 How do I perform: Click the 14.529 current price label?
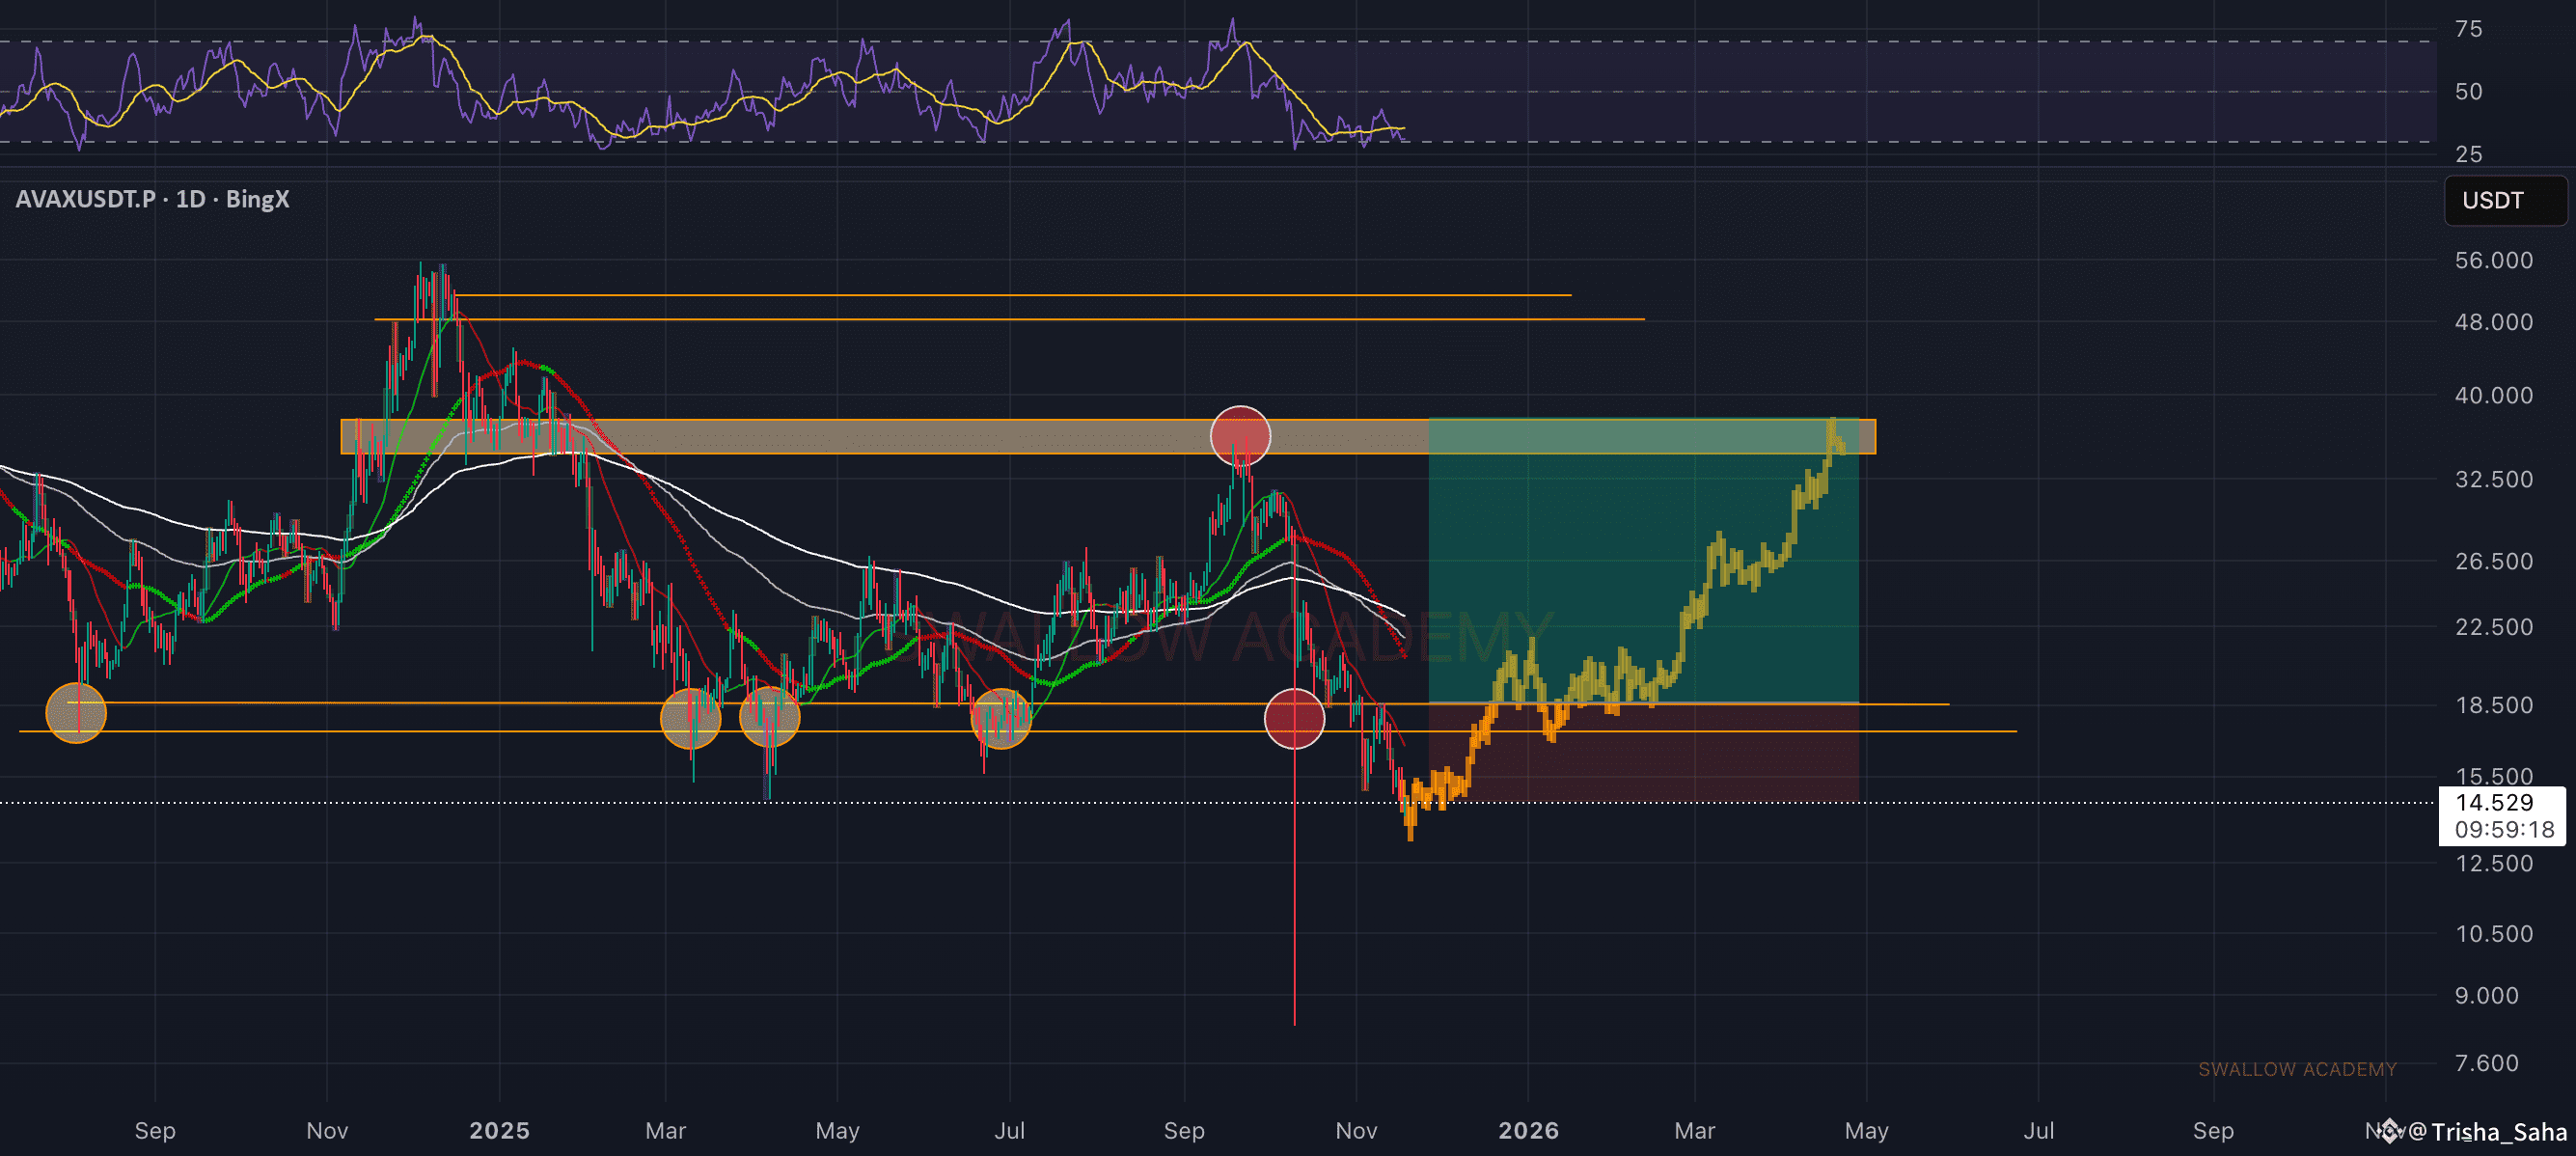click(x=2494, y=803)
